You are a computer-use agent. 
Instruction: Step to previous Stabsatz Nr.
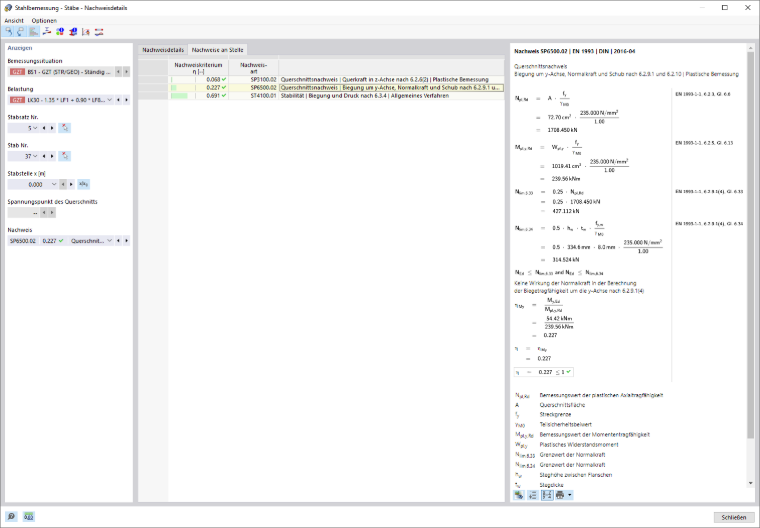(x=44, y=128)
